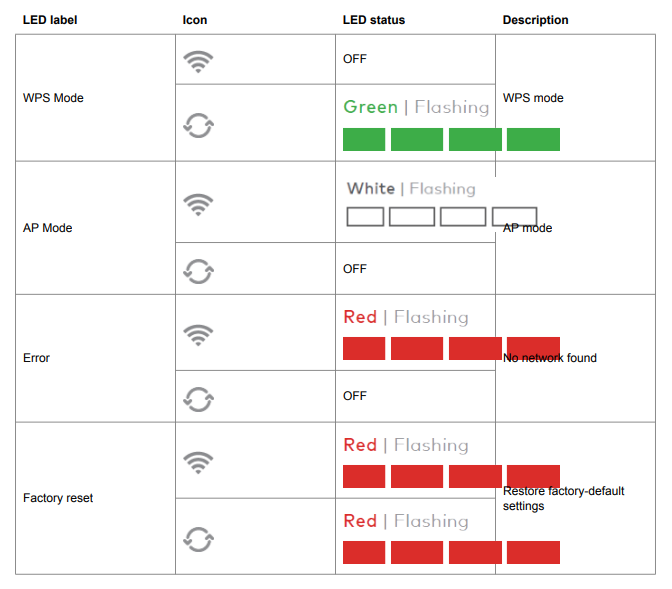Click the first green flashing bar for WPS Mode
Screen dimensions: 672x589
click(364, 139)
